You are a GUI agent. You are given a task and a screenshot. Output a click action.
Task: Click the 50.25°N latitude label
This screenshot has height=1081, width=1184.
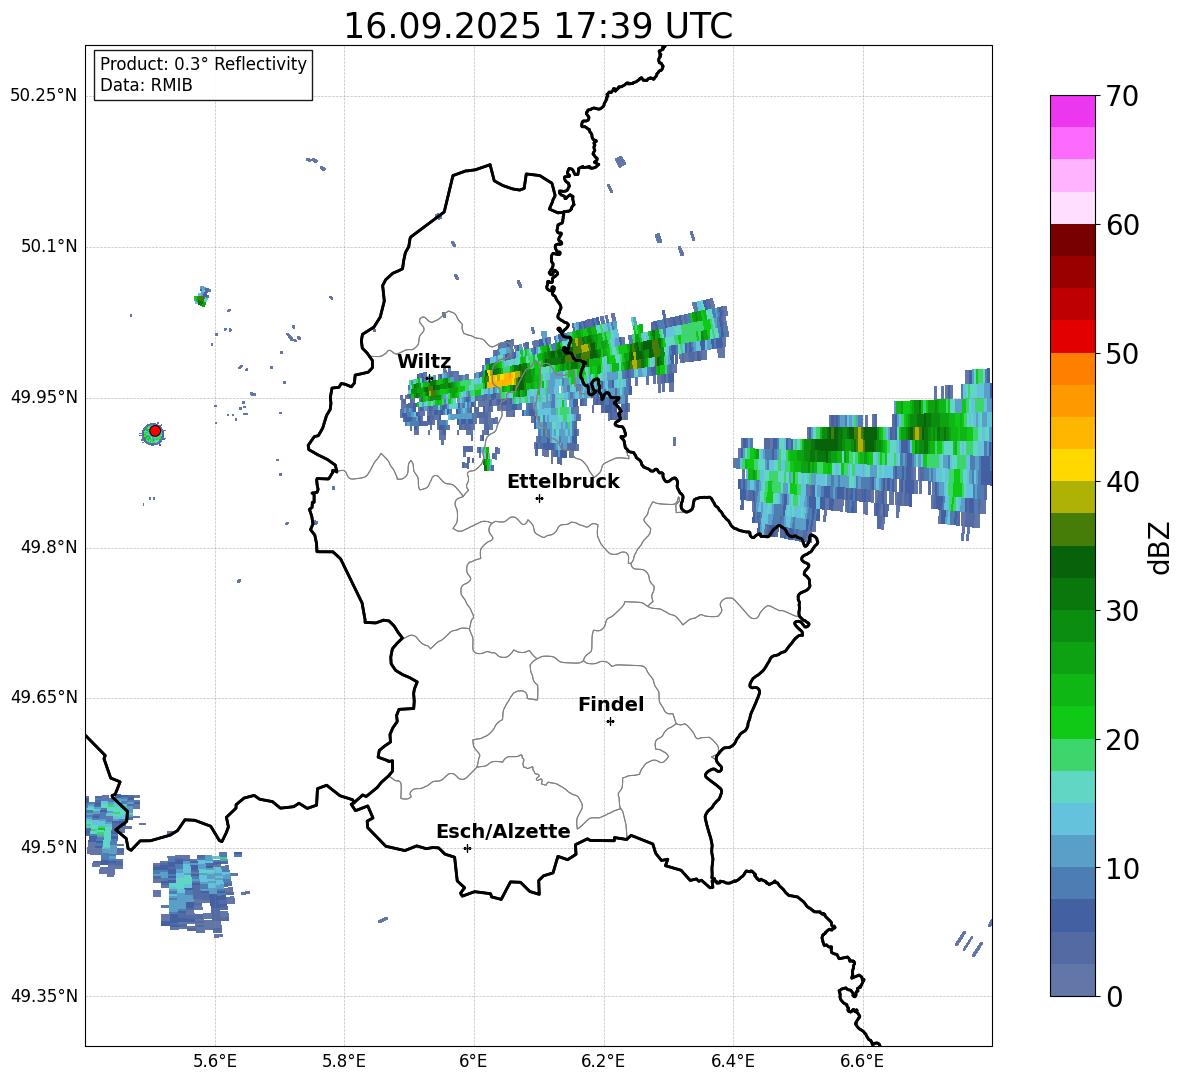pos(44,96)
